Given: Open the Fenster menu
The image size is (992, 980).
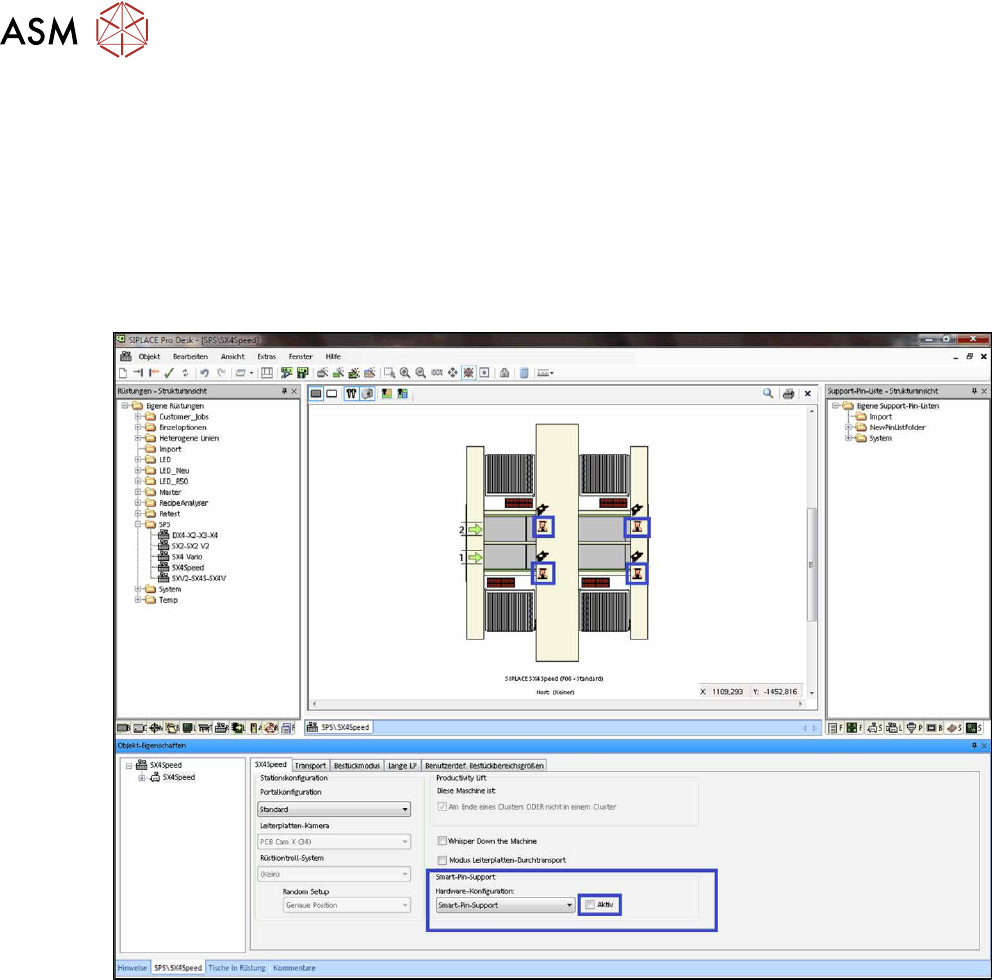Looking at the screenshot, I should pos(301,356).
